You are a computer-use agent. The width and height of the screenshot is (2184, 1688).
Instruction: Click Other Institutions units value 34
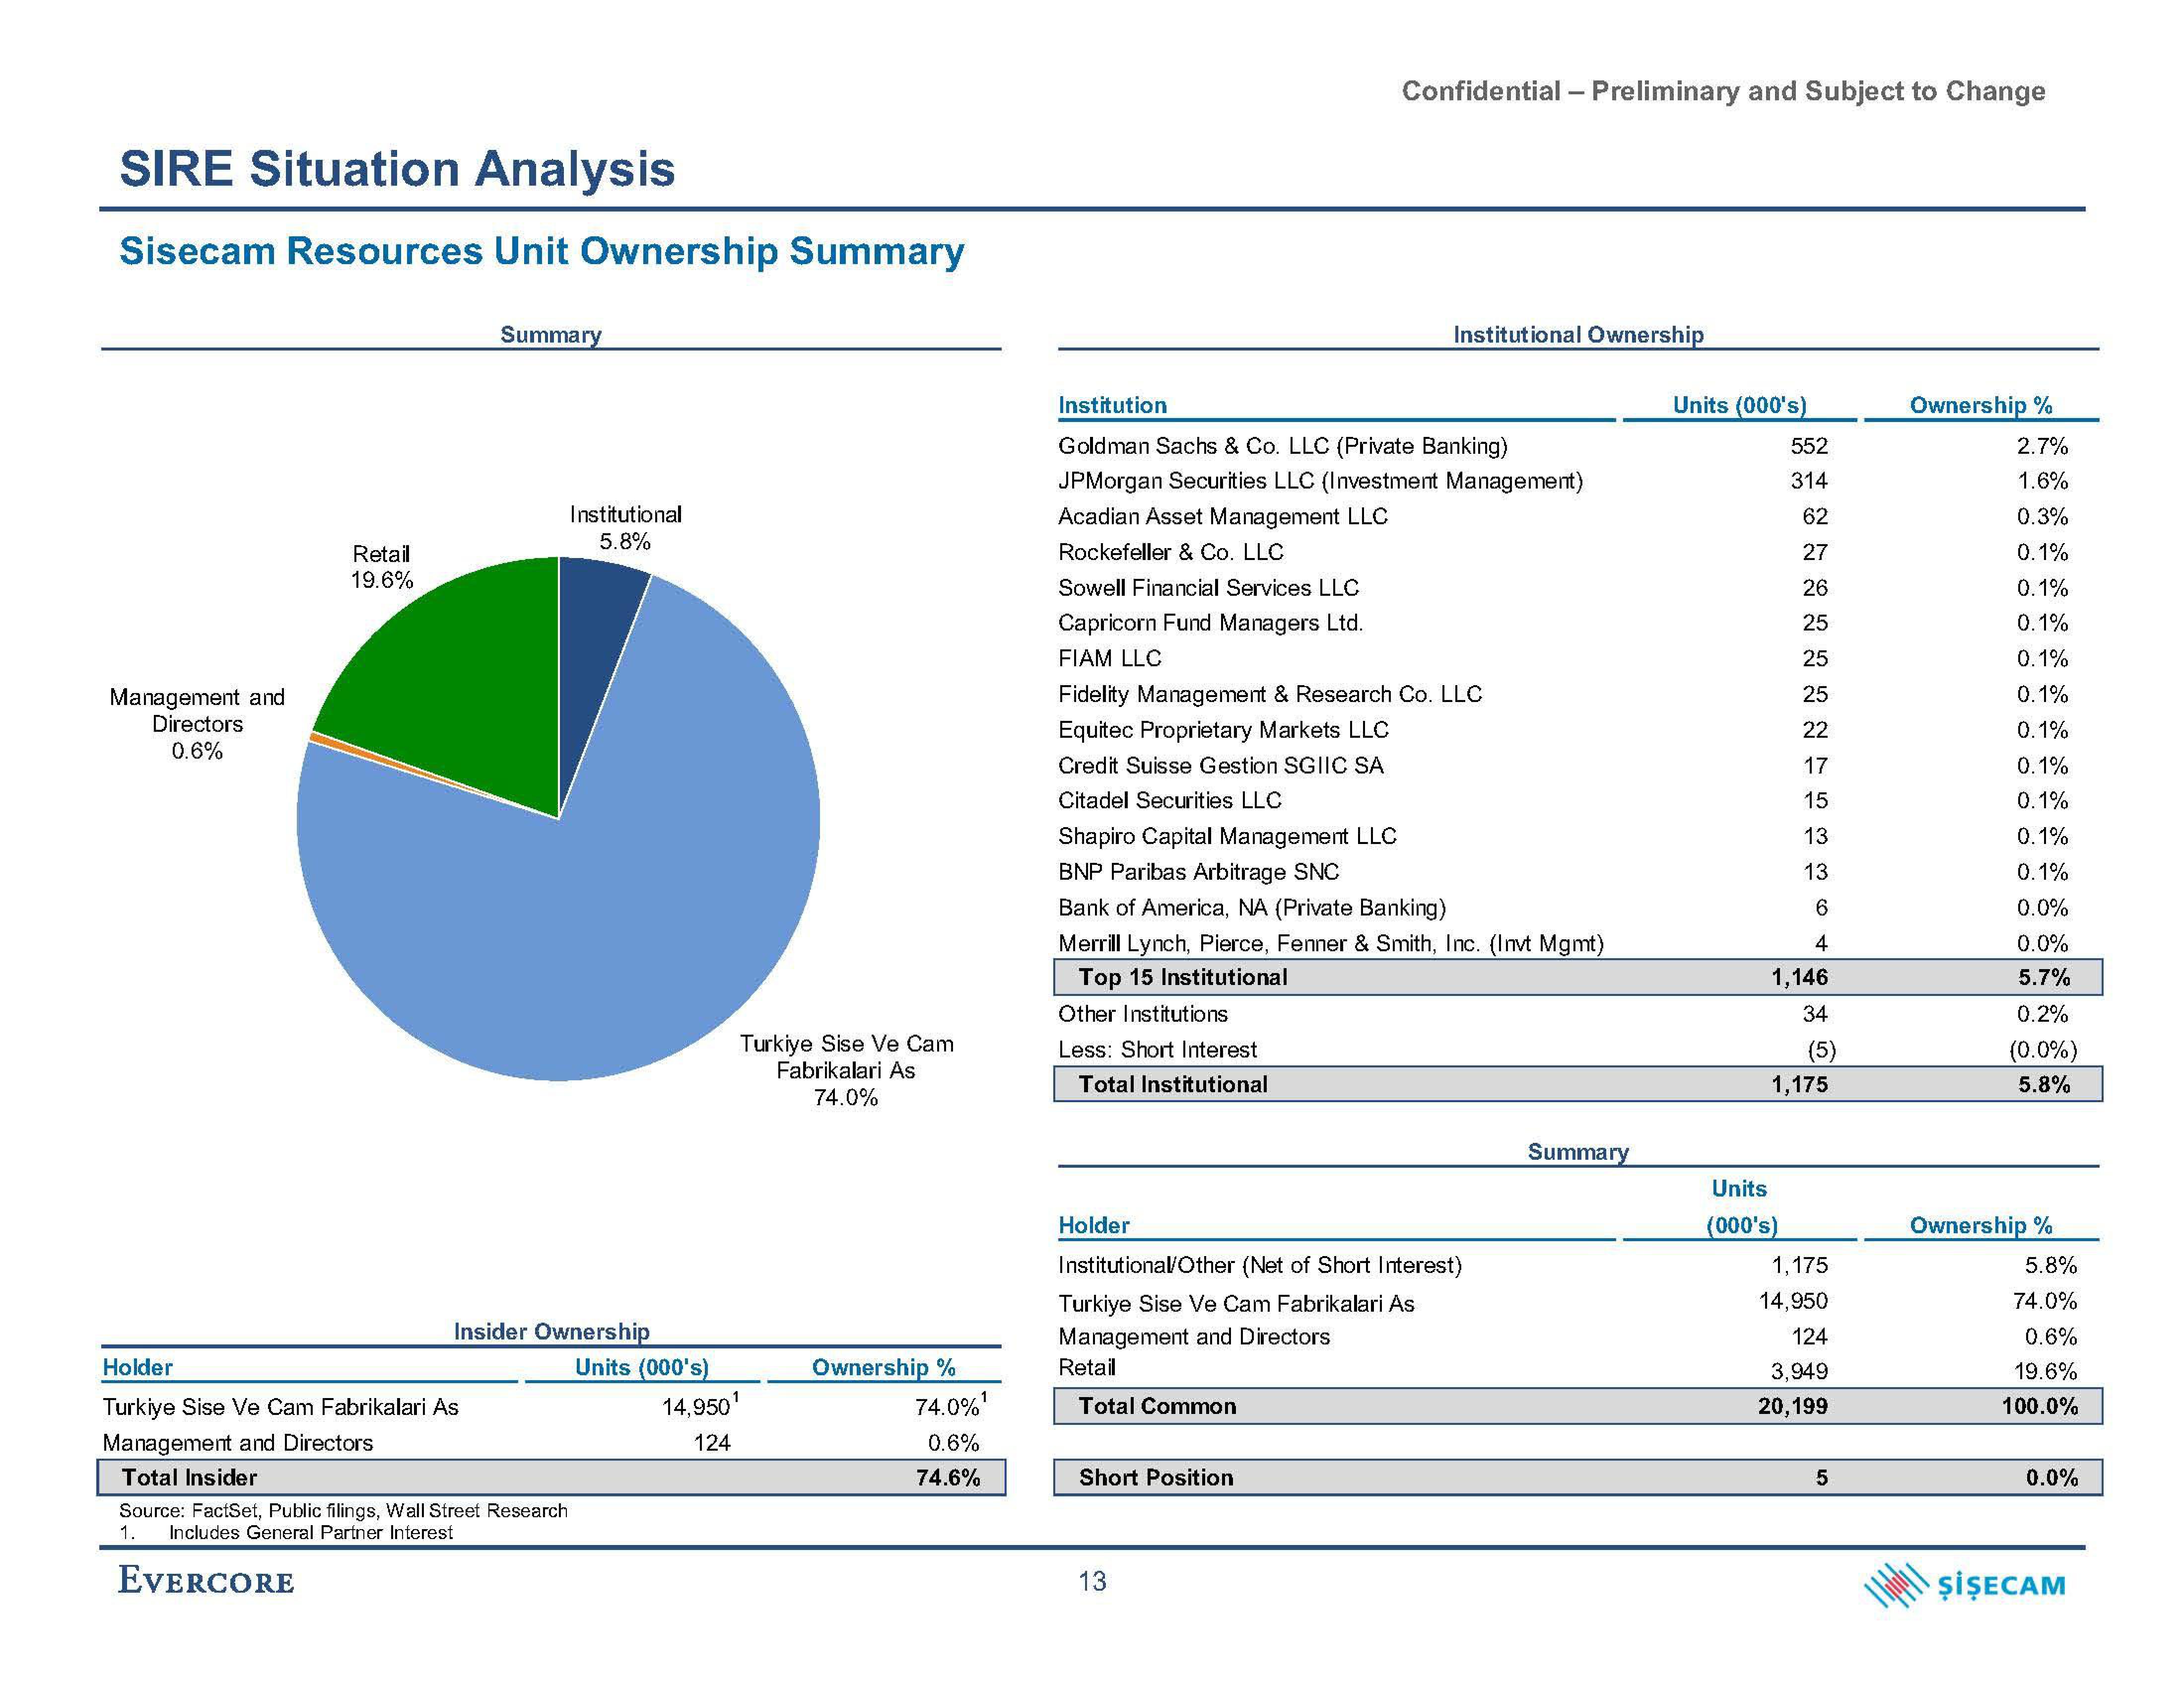(1815, 1014)
